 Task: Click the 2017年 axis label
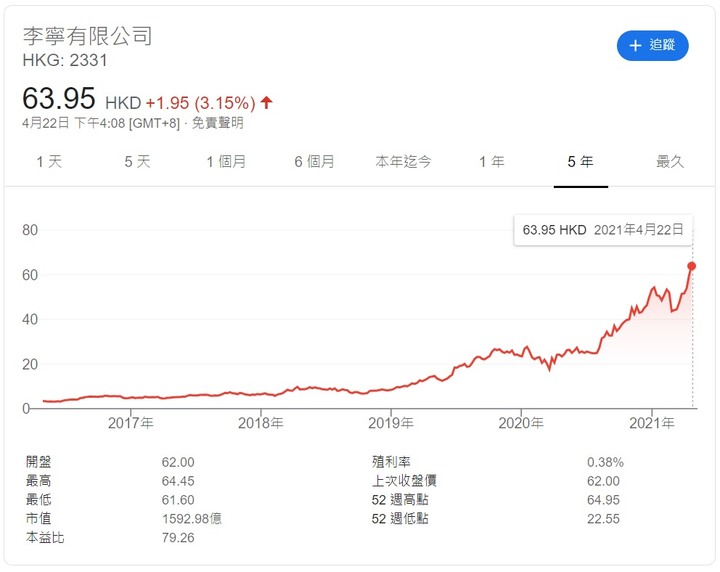coord(130,422)
